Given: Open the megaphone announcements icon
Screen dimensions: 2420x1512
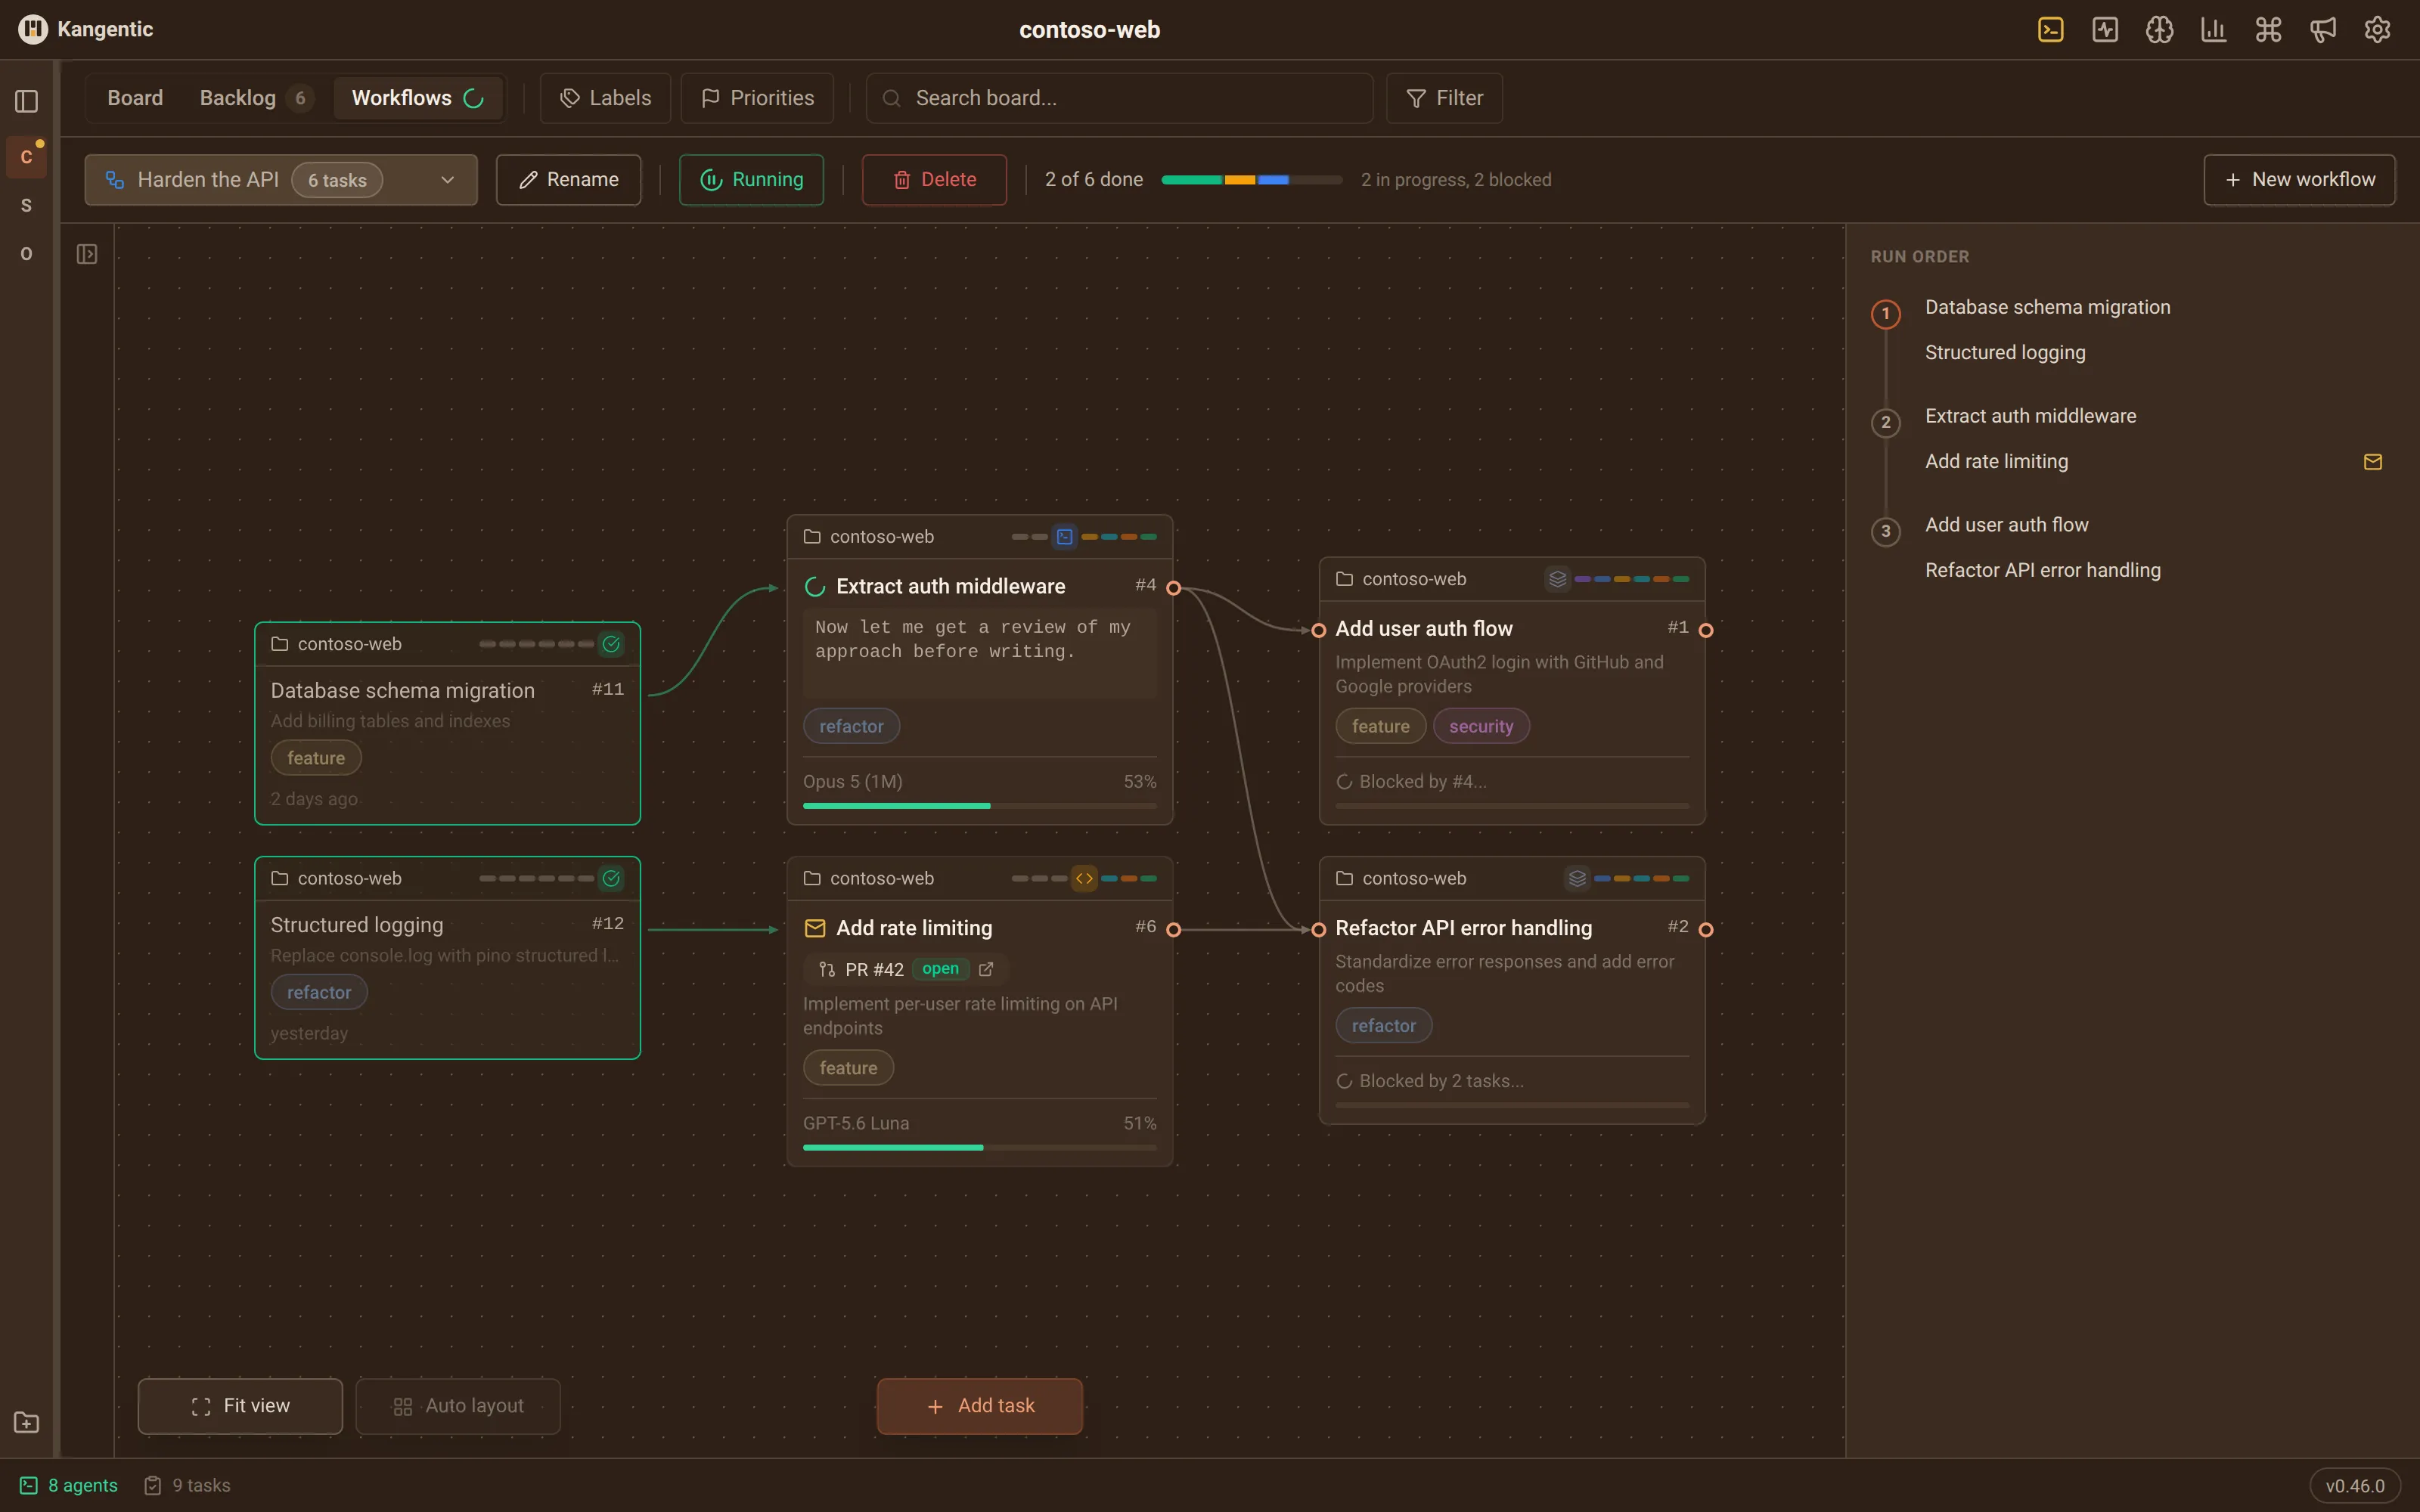Looking at the screenshot, I should tap(2322, 30).
